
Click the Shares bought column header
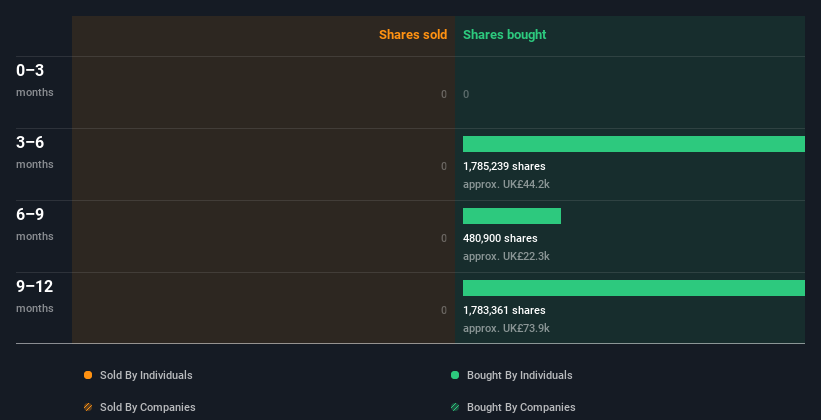(504, 35)
